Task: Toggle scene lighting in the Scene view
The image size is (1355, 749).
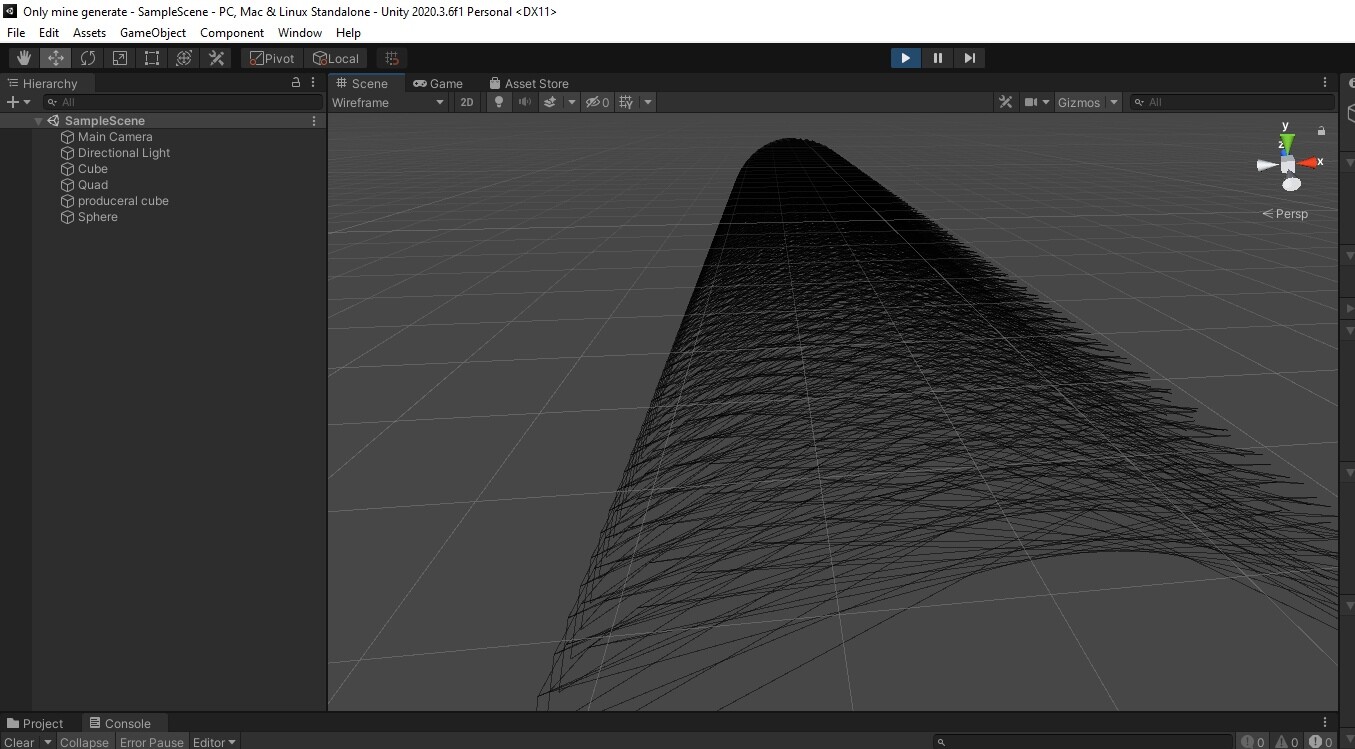Action: pyautogui.click(x=498, y=102)
